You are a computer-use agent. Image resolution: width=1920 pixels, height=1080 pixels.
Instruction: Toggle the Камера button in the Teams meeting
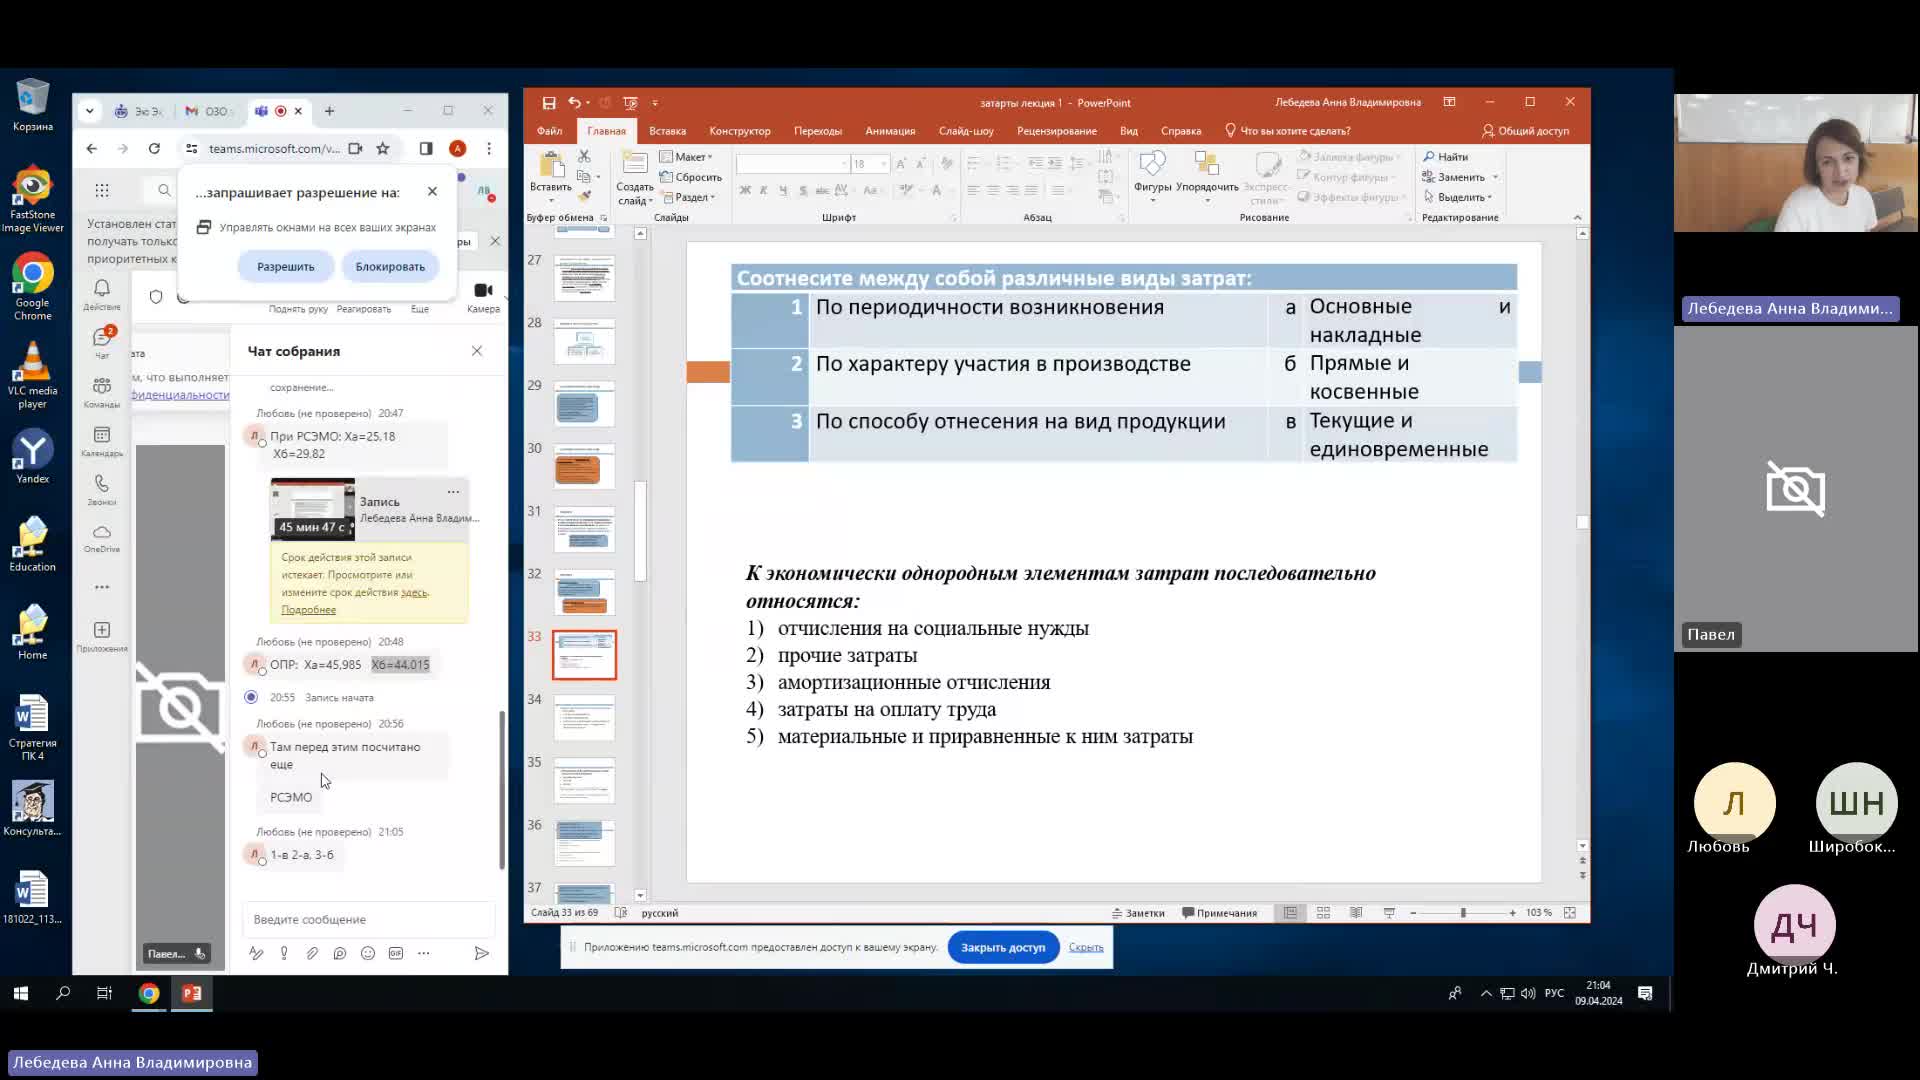point(483,296)
